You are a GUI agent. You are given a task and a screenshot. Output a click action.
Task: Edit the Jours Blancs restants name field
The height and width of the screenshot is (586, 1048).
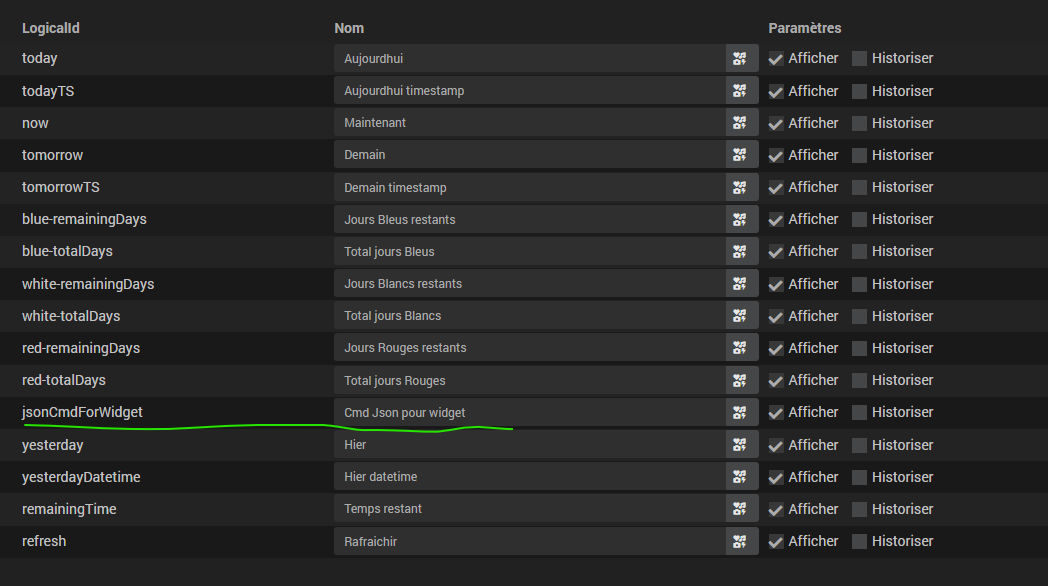point(529,284)
